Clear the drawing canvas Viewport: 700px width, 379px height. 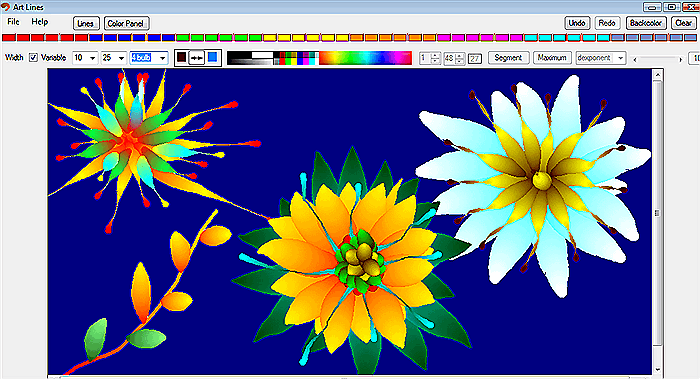[x=683, y=23]
